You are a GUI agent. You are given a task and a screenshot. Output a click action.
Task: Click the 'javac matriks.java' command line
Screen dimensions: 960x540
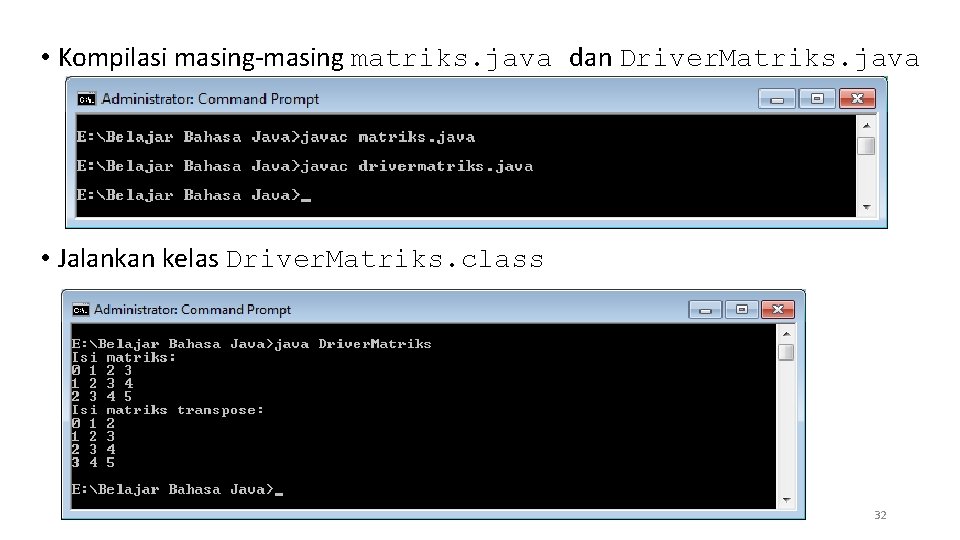tap(276, 137)
